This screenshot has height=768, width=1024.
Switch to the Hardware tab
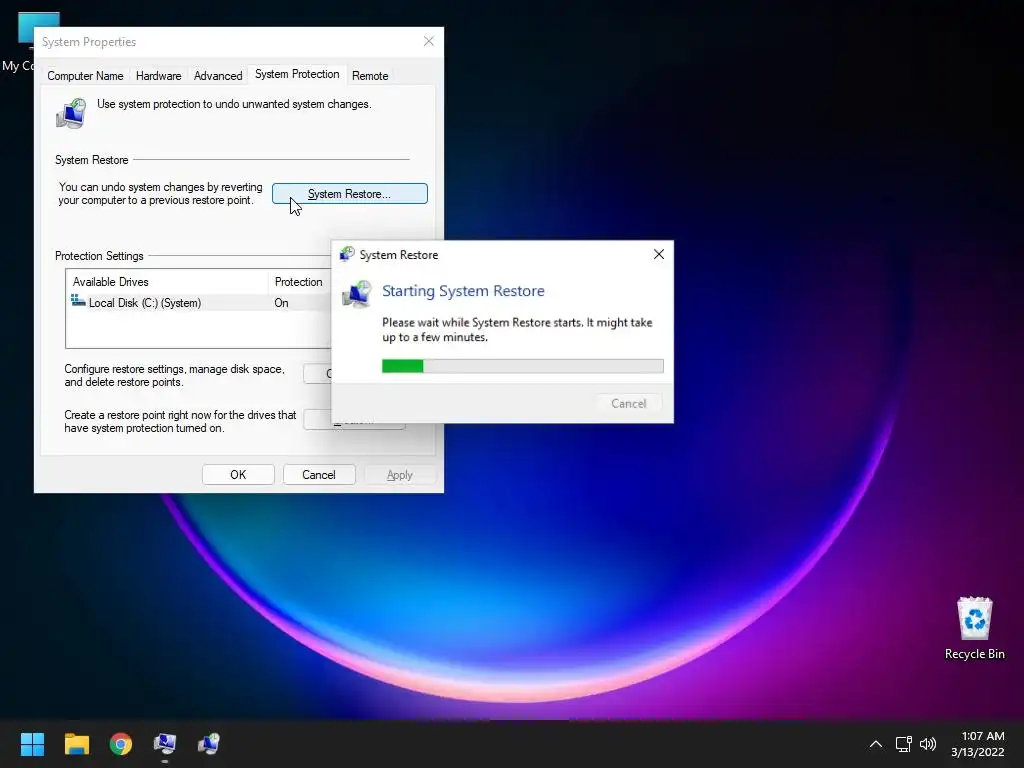tap(158, 76)
